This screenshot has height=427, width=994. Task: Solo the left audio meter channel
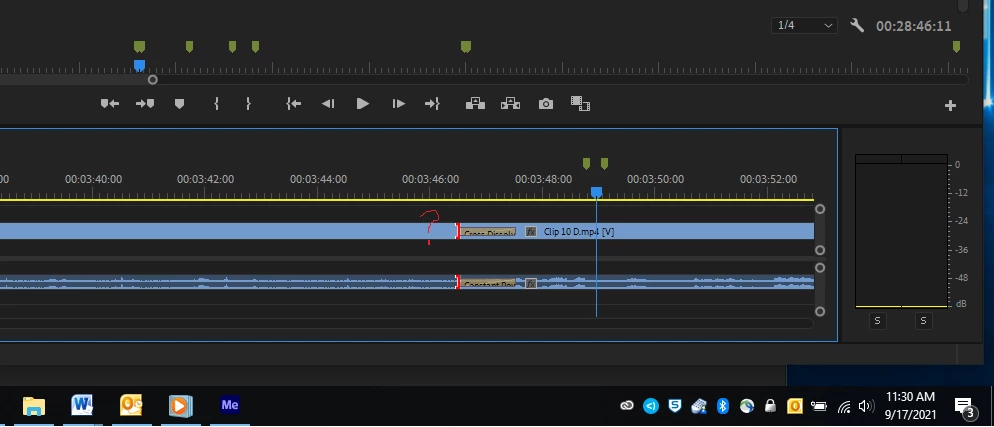[x=877, y=321]
